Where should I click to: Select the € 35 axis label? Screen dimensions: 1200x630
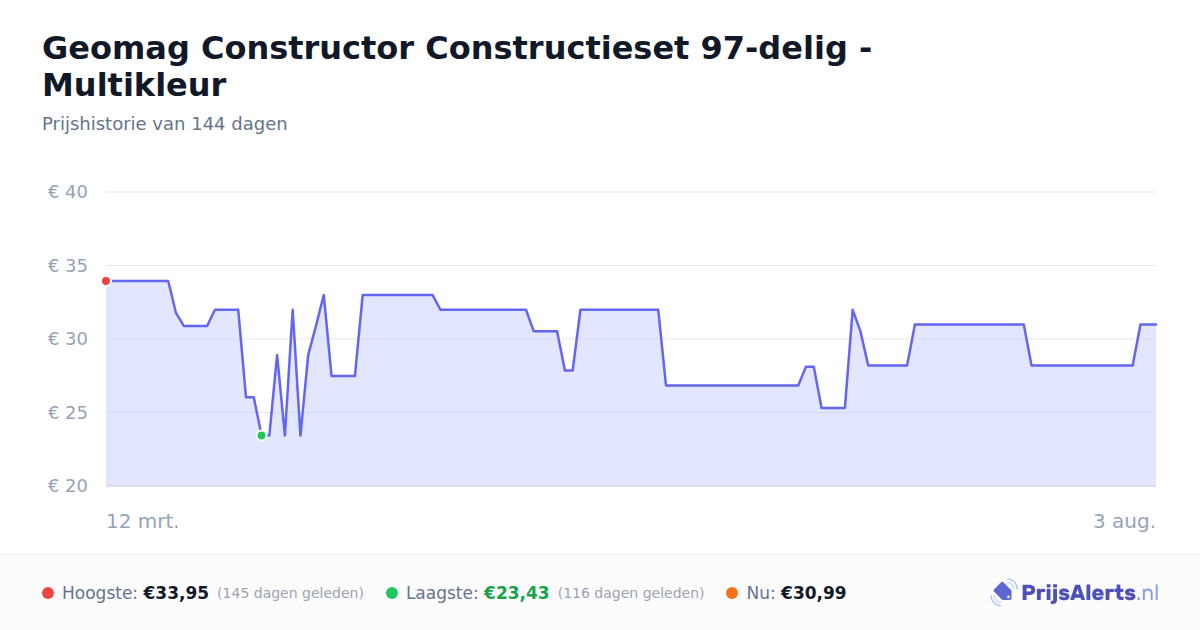click(69, 266)
